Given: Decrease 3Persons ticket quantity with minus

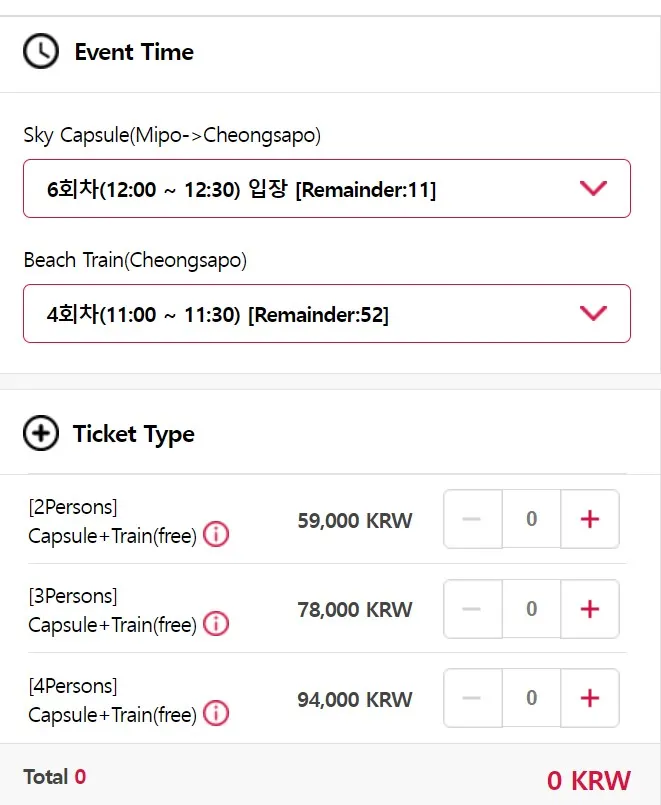Looking at the screenshot, I should (x=473, y=608).
